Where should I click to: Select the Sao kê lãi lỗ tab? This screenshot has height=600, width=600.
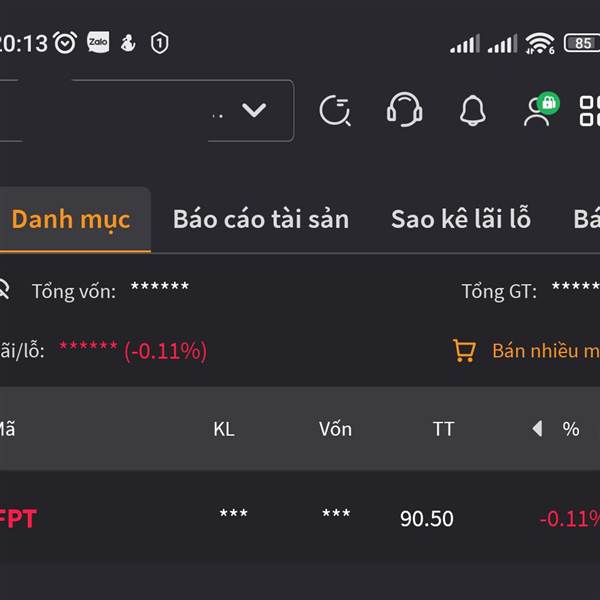pos(460,219)
